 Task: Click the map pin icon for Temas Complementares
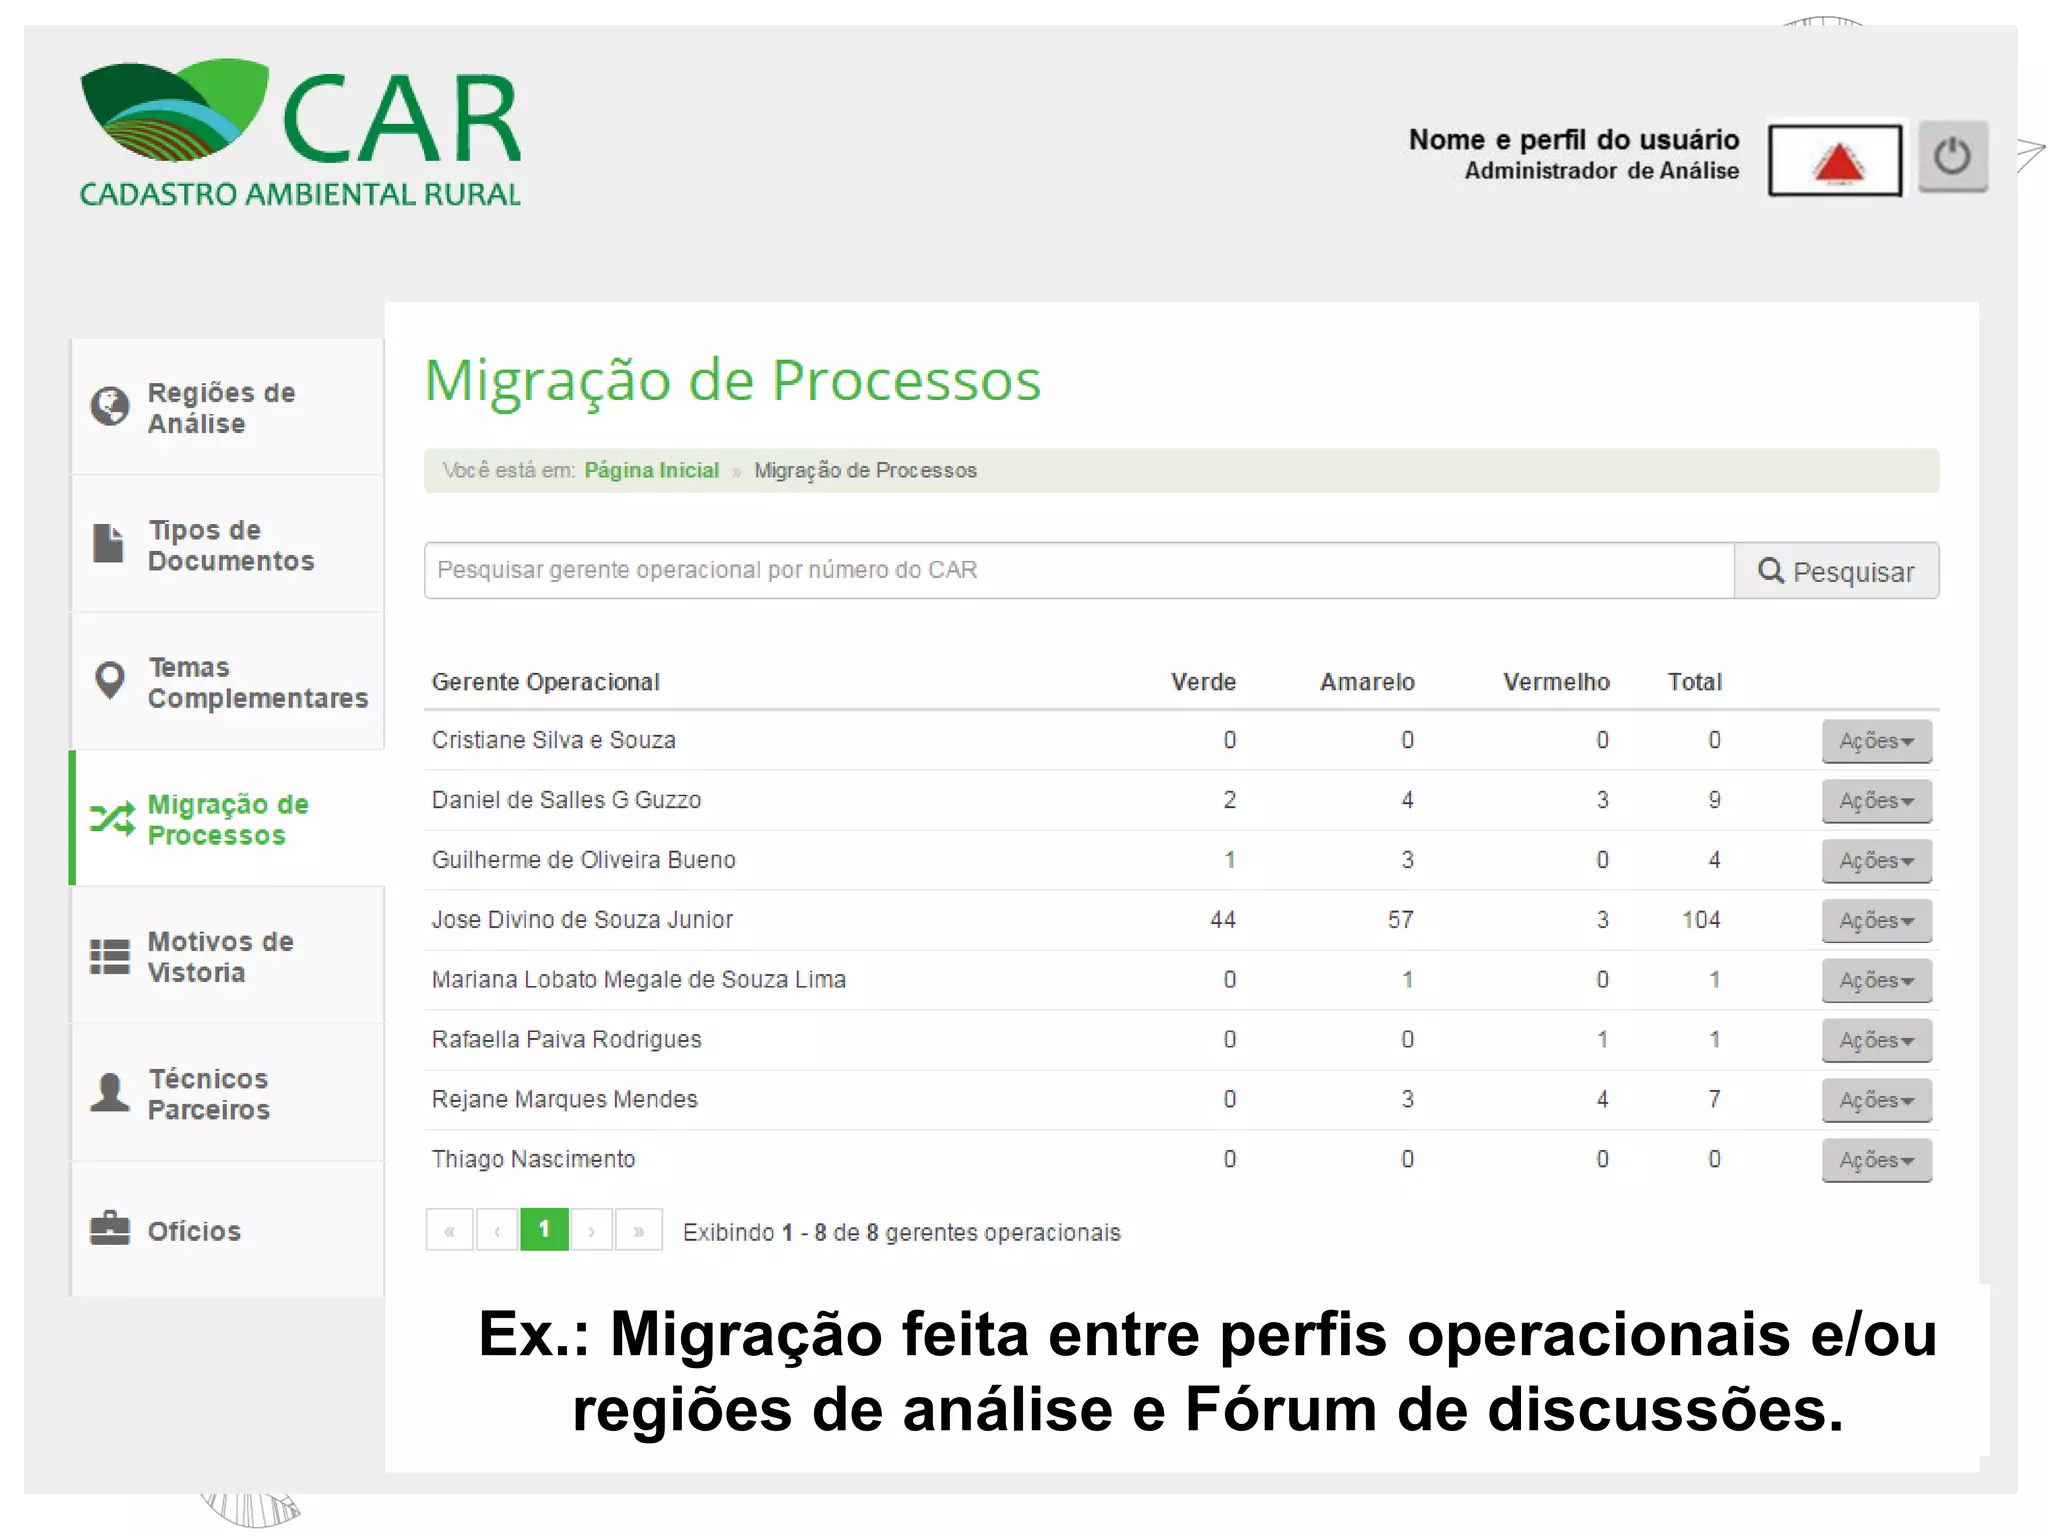109,681
